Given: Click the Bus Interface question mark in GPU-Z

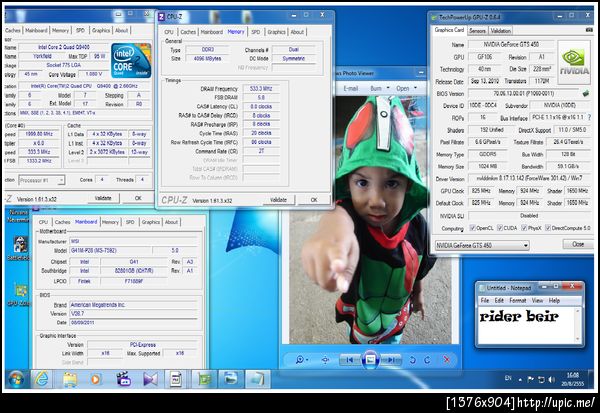Looking at the screenshot, I should pos(589,118).
